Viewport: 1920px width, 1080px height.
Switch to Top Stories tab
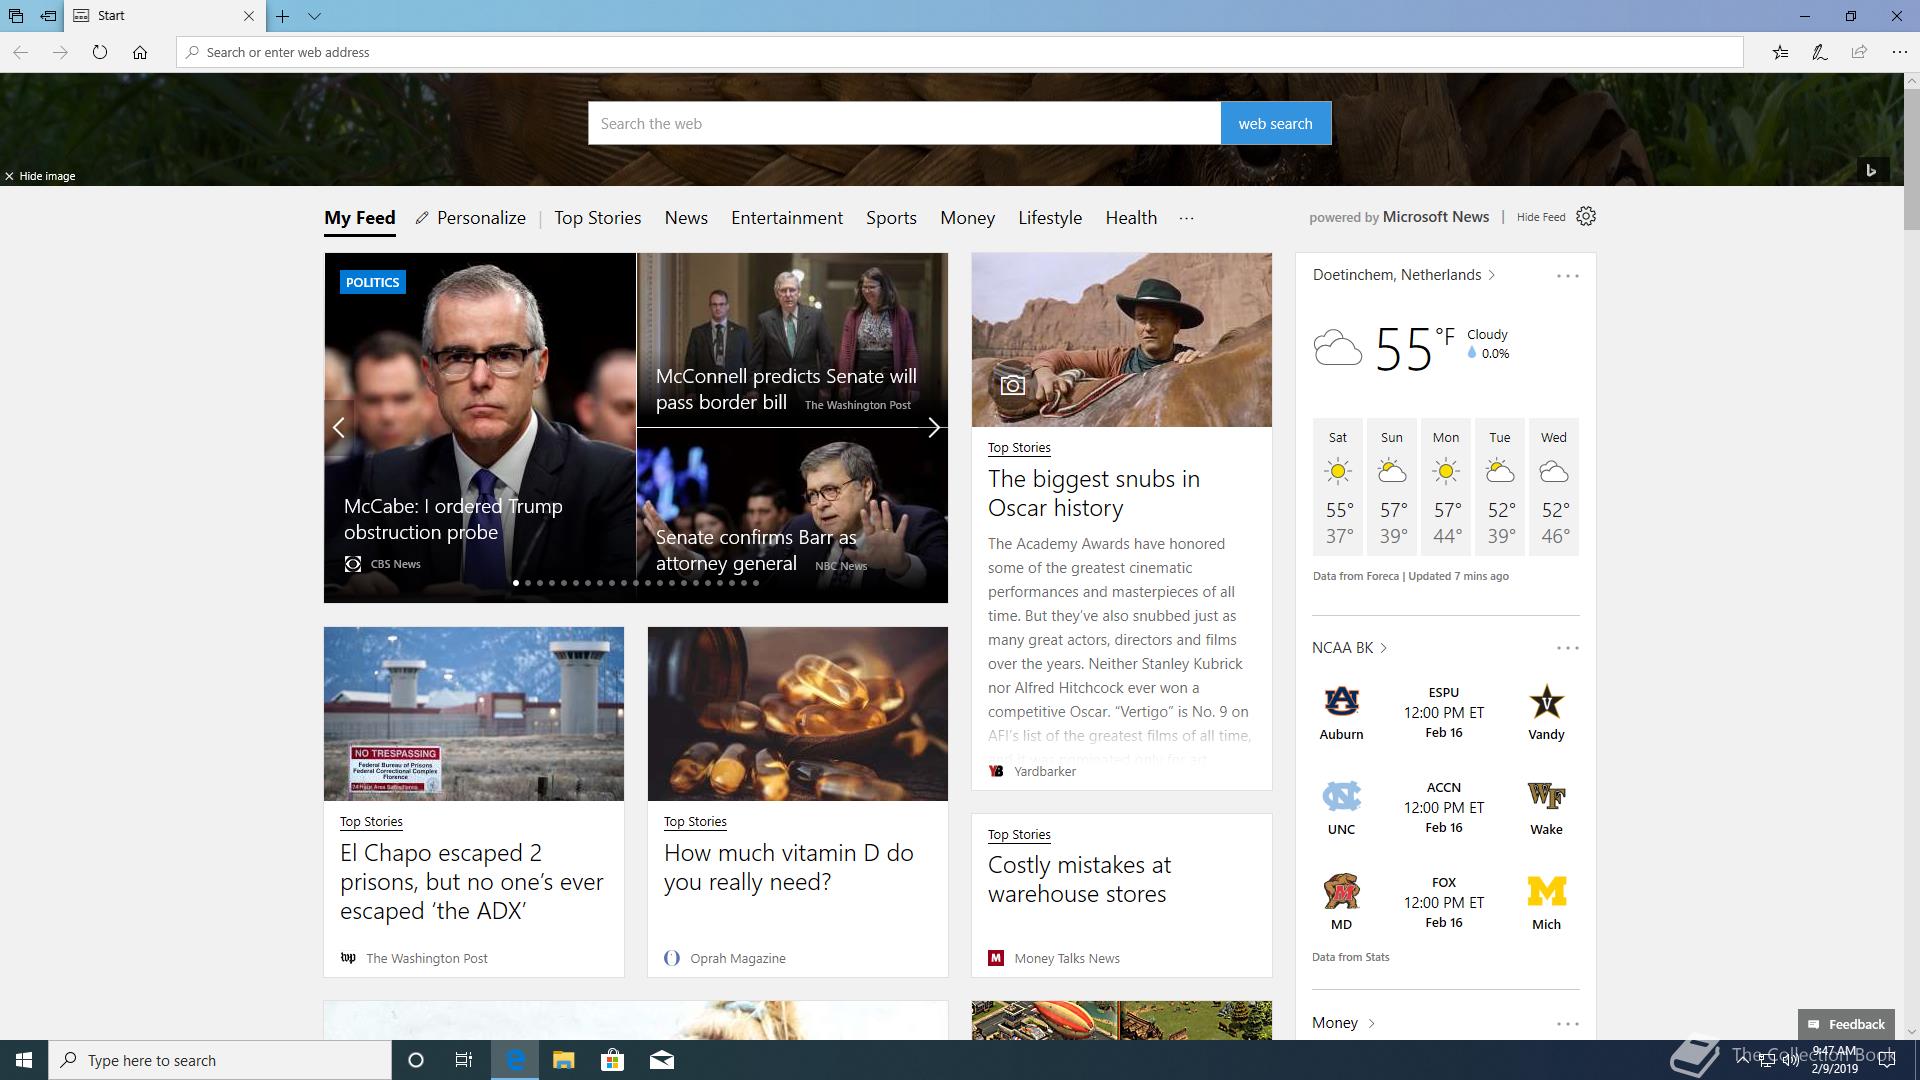[x=598, y=218]
